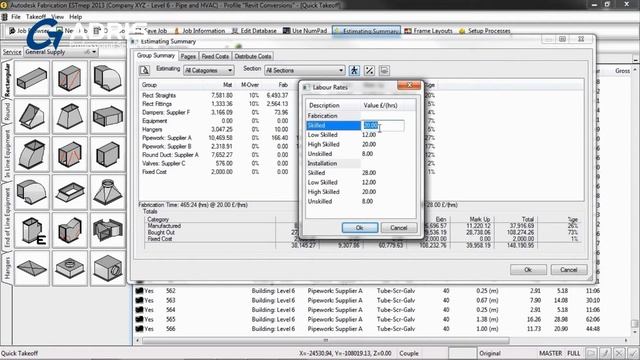Switch to the Fixed Costs tab
Viewport: 640px width, 360px height.
point(215,56)
